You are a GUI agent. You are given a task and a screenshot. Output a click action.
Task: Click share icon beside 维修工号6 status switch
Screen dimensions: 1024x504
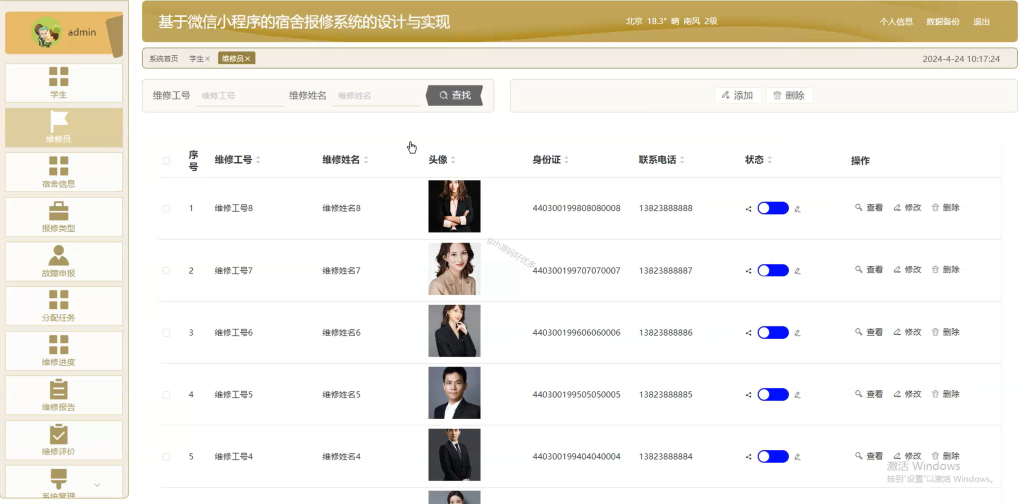(x=748, y=333)
